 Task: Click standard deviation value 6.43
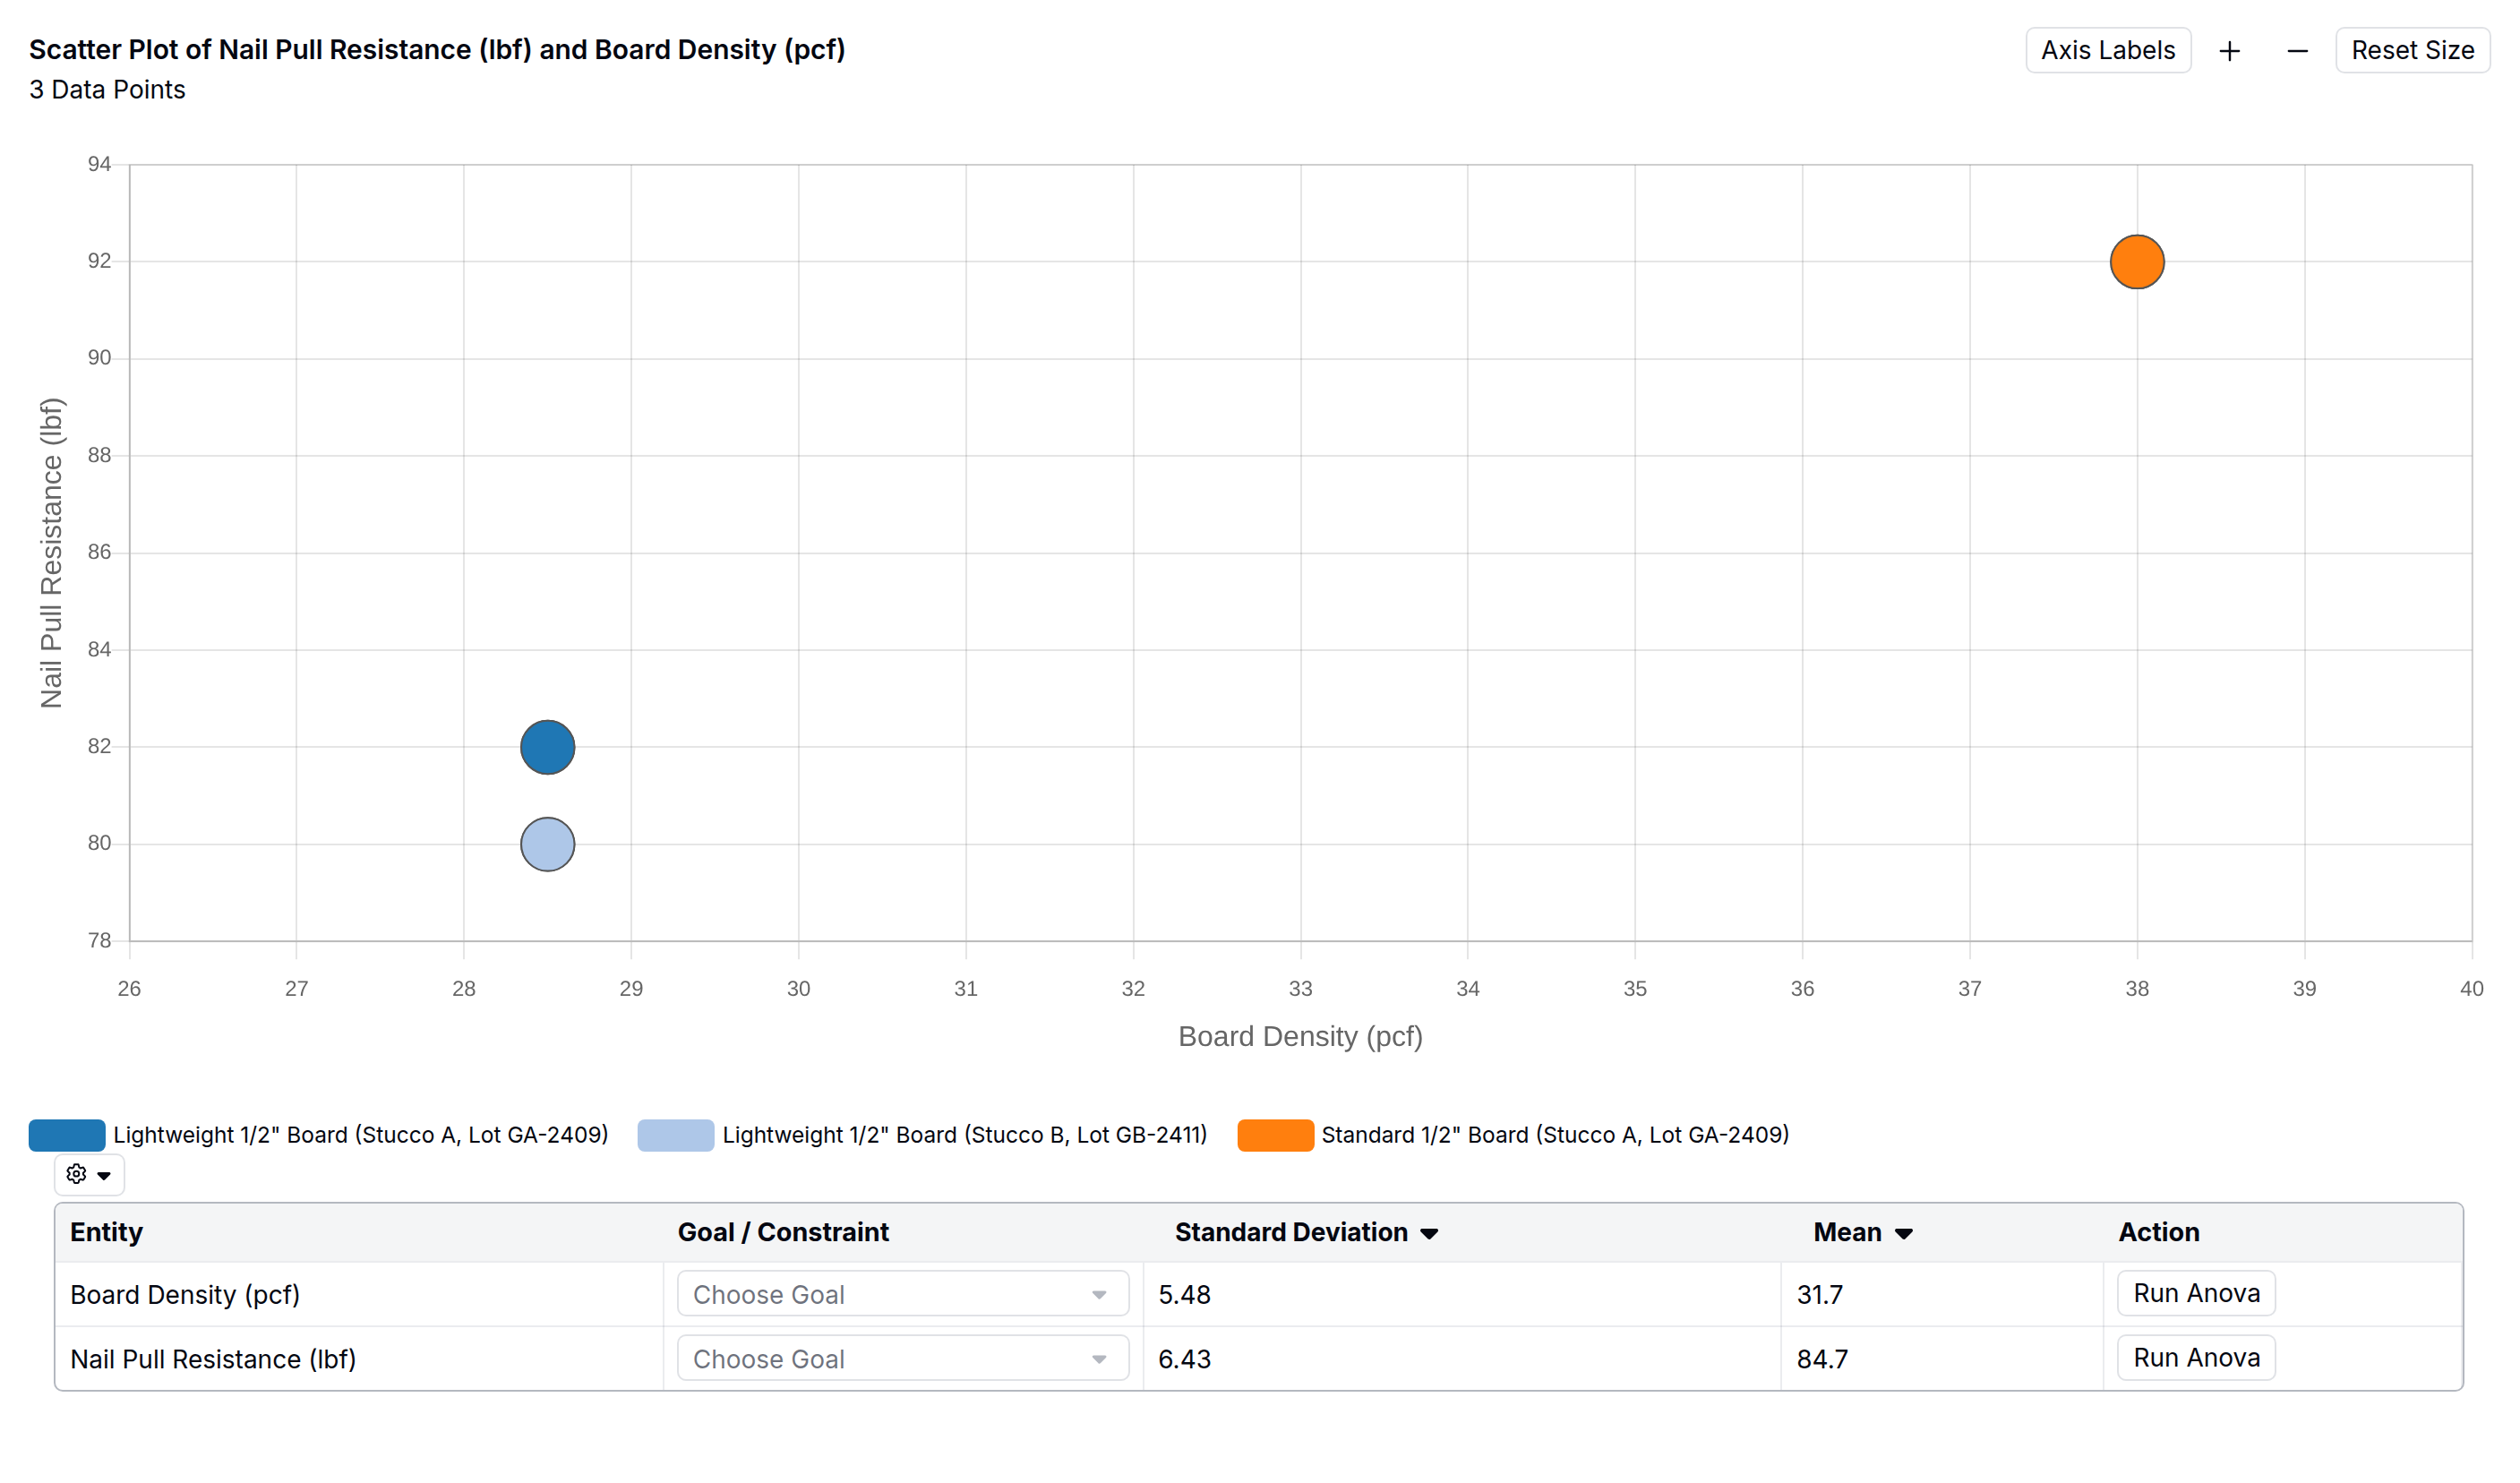click(1184, 1359)
